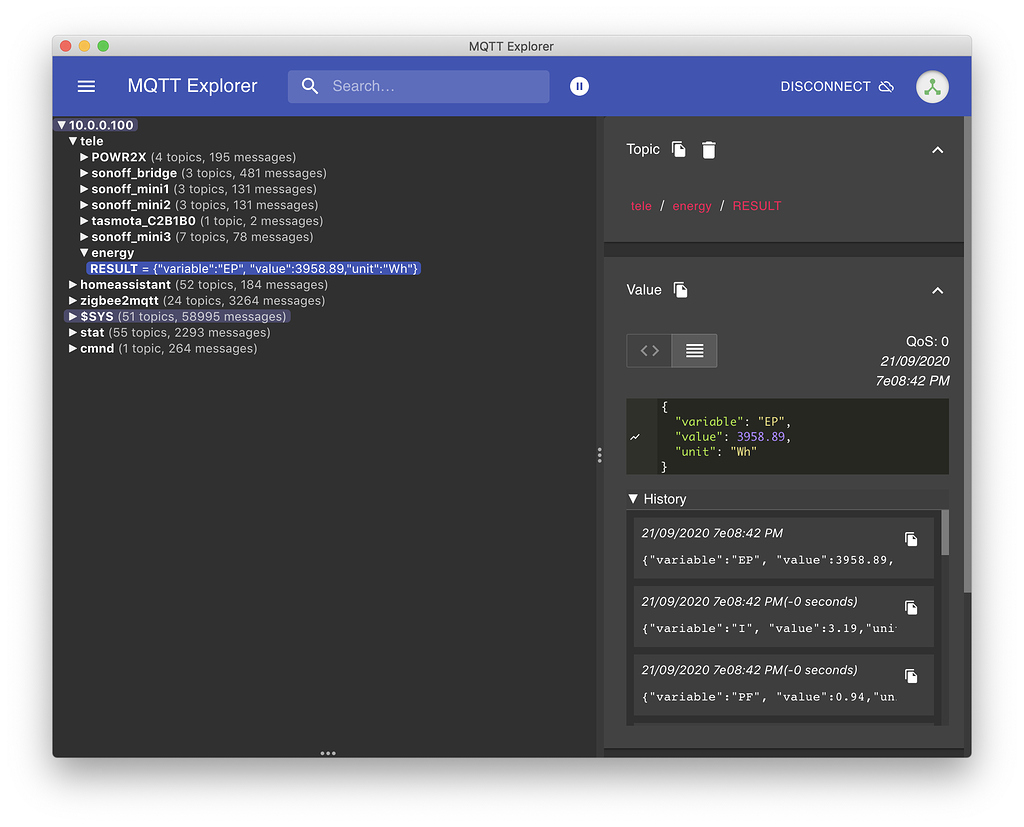The height and width of the screenshot is (827, 1024).
Task: Collapse the Topic panel section
Action: tap(937, 150)
